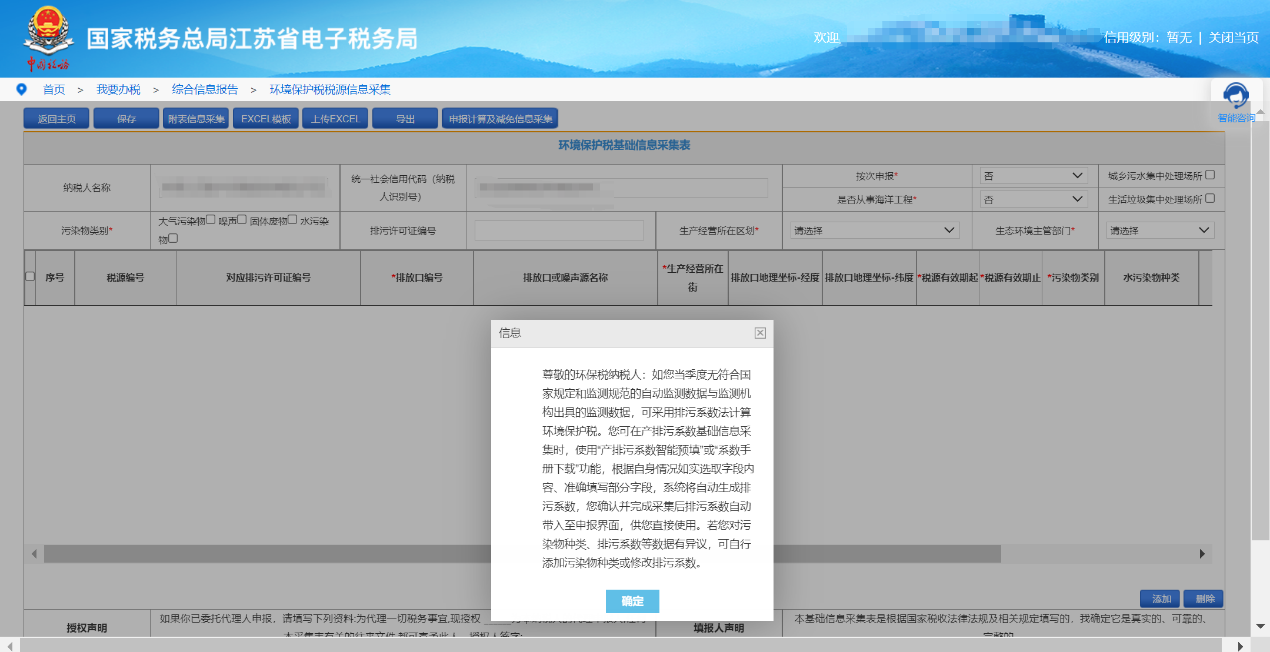This screenshot has width=1270, height=652.
Task: Click the national tax emblem logo
Action: 46,34
